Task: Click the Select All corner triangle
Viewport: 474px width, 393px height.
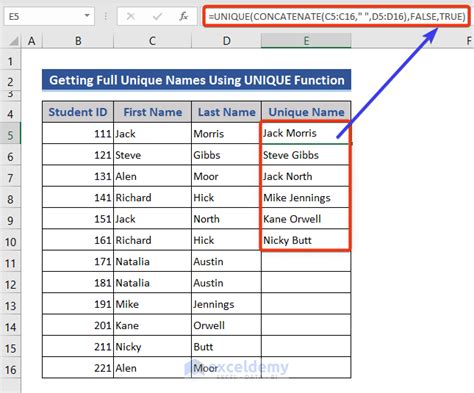Action: (x=13, y=41)
